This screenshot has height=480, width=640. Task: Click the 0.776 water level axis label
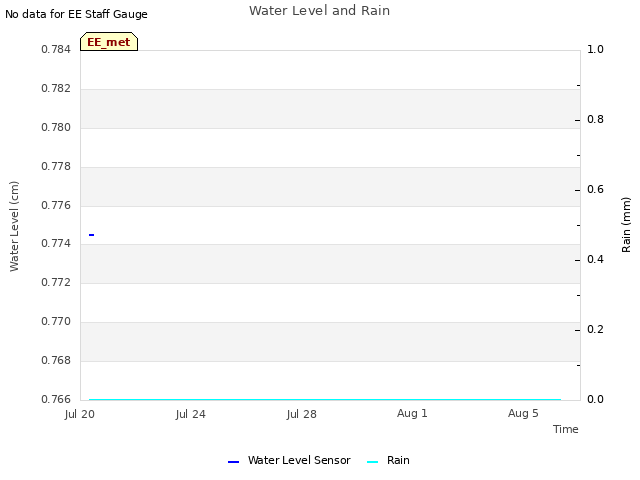[x=56, y=205]
